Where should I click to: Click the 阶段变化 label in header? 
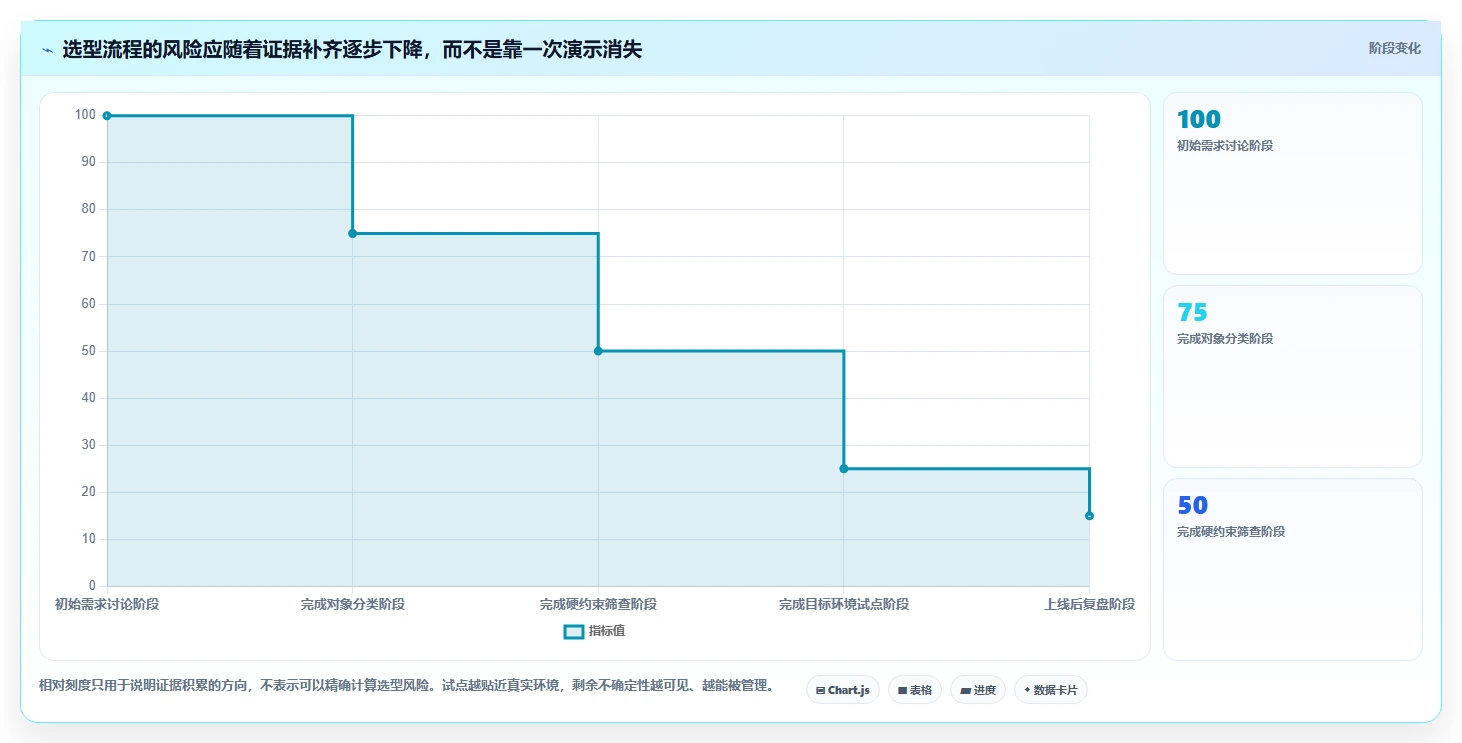[1395, 49]
